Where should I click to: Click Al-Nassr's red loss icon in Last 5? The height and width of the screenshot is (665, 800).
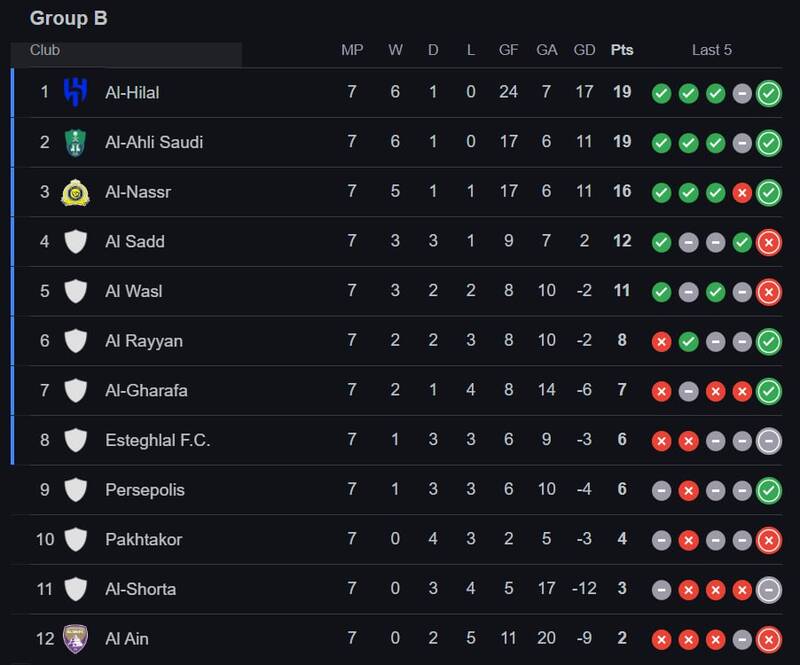pyautogui.click(x=741, y=192)
